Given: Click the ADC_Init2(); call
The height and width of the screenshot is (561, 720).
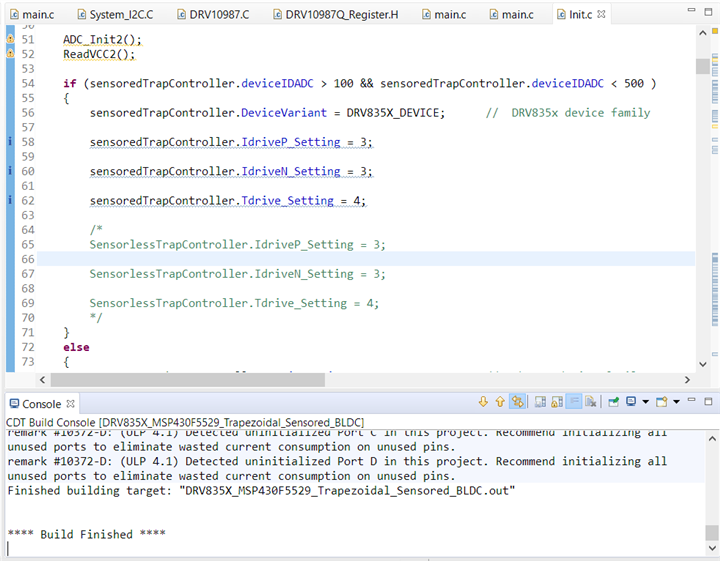Looking at the screenshot, I should 102,39.
